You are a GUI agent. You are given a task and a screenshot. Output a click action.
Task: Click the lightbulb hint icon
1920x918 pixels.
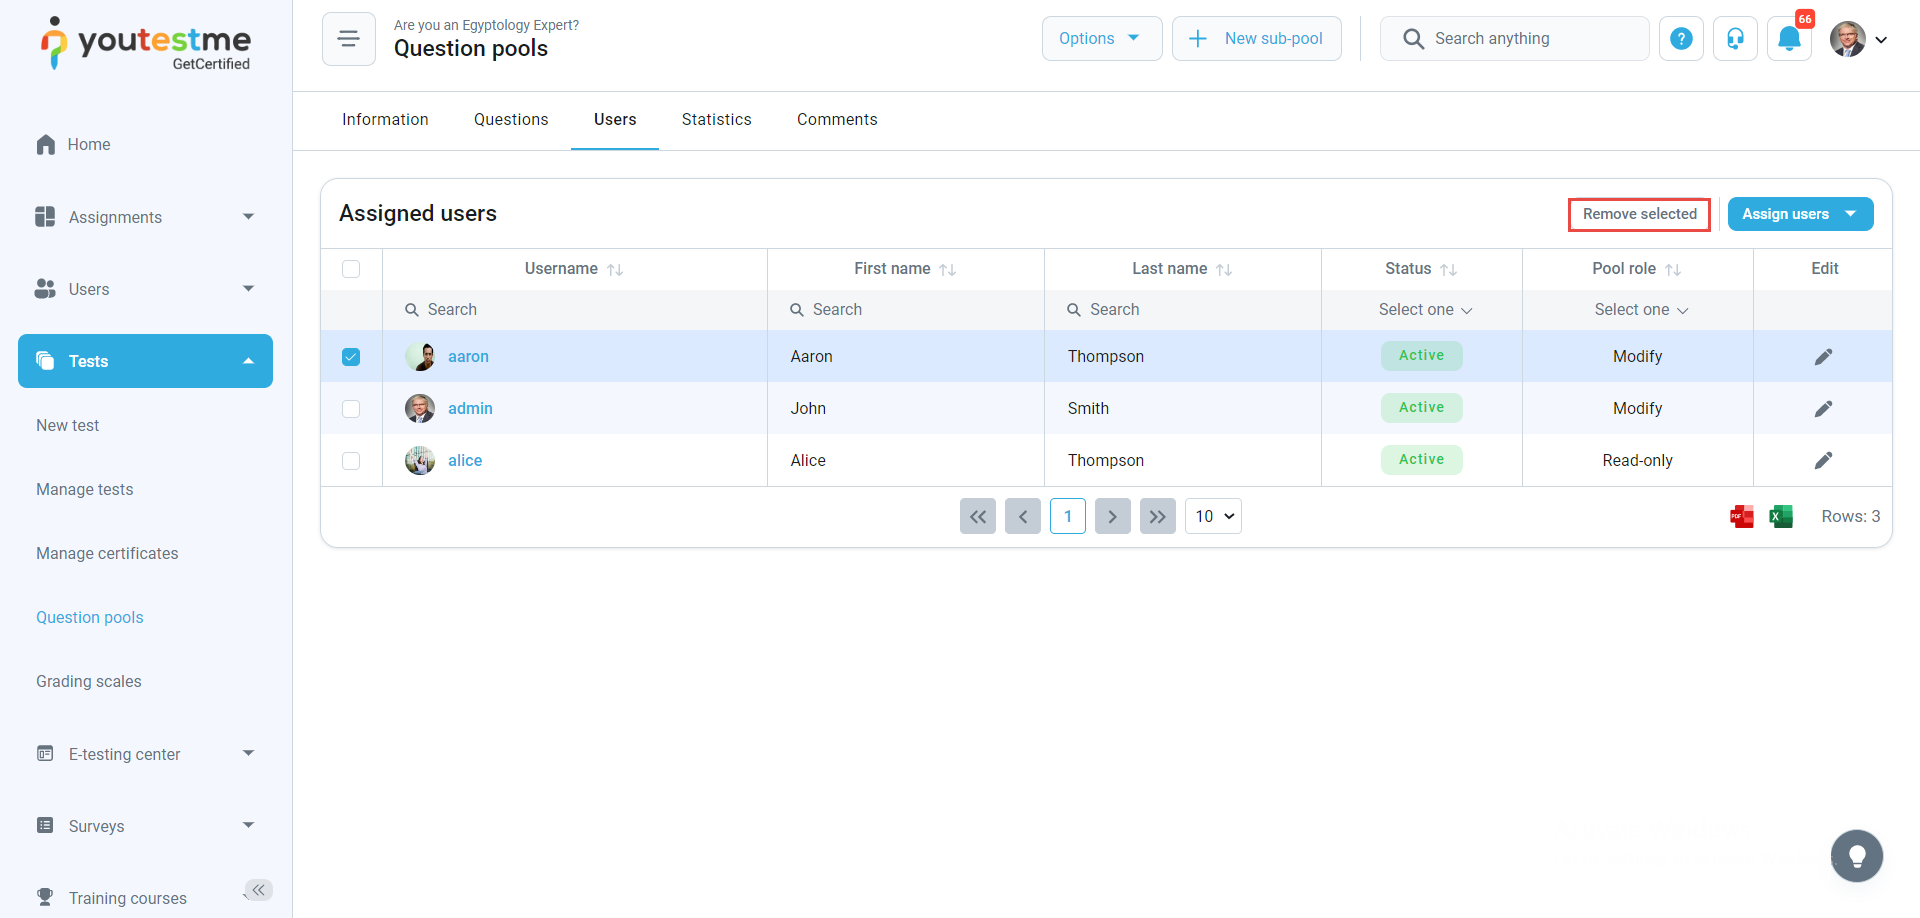coord(1856,856)
